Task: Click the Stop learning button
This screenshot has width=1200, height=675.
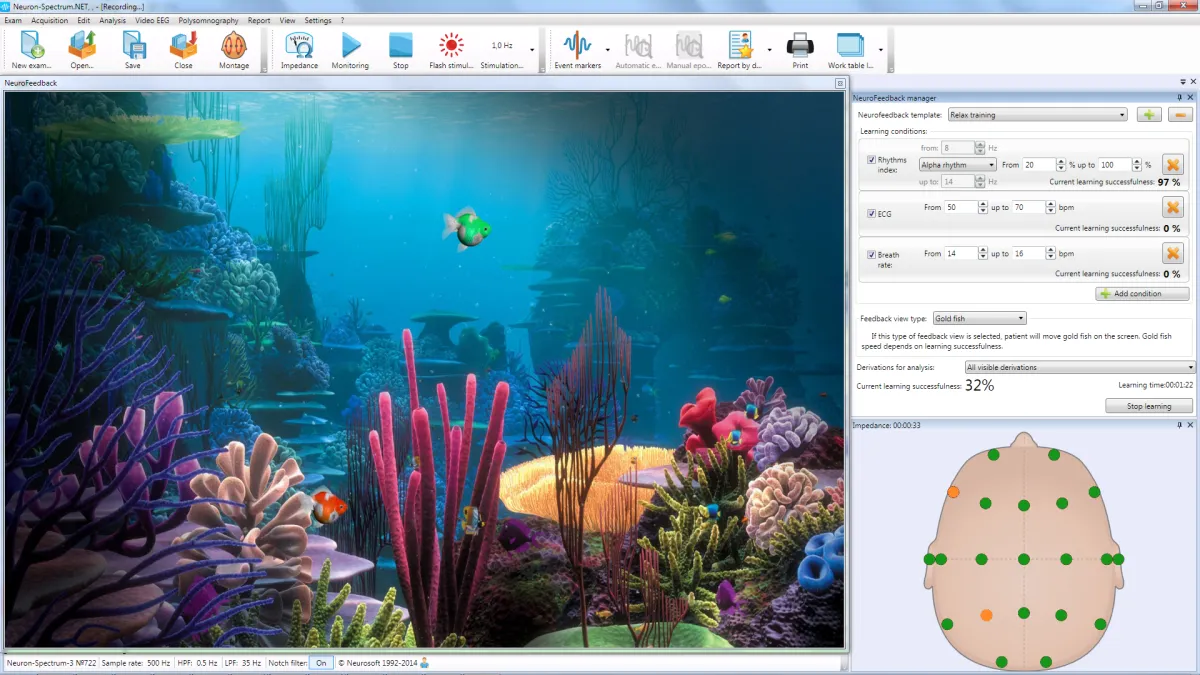Action: point(1149,406)
